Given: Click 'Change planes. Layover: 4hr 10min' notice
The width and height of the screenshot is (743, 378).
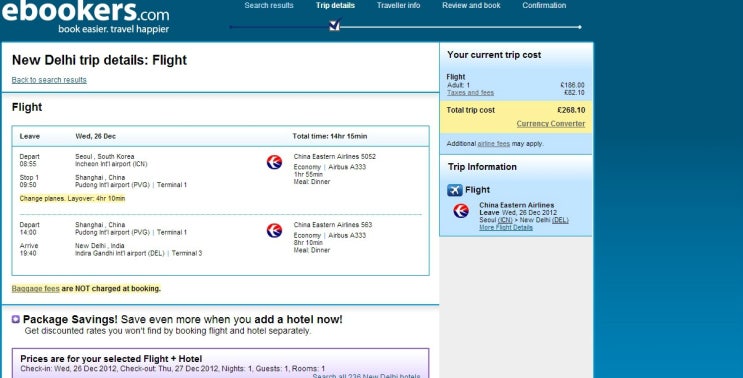Looking at the screenshot, I should (72, 198).
